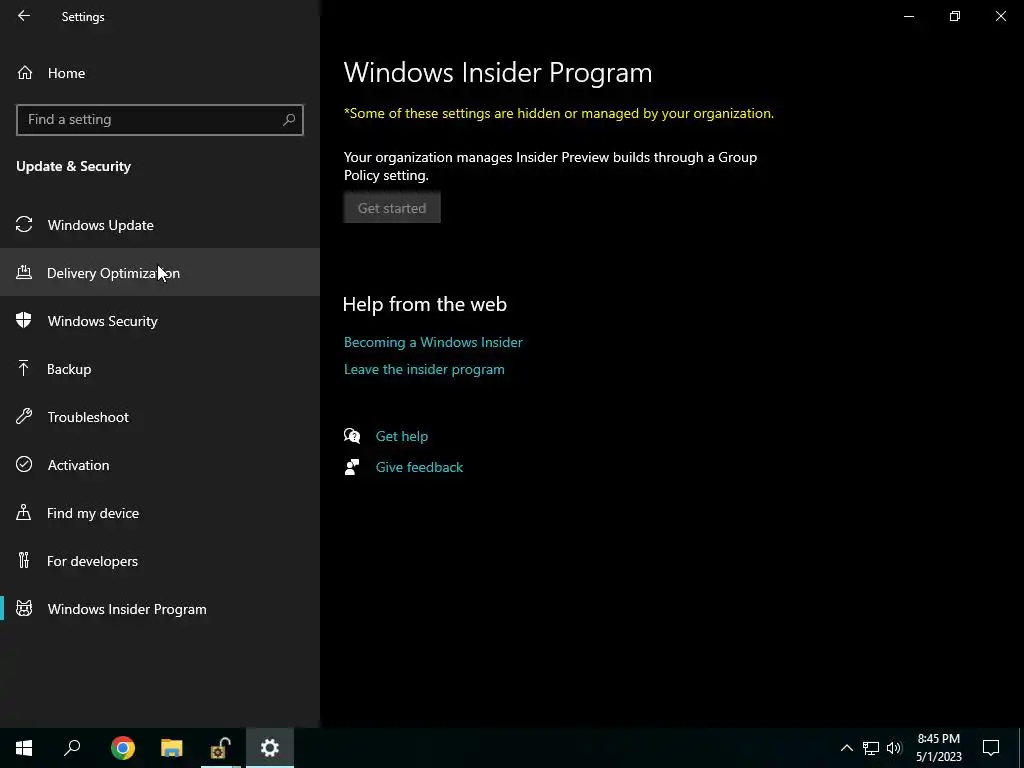Select Backup in the sidebar
Viewport: 1024px width, 768px height.
[160, 368]
